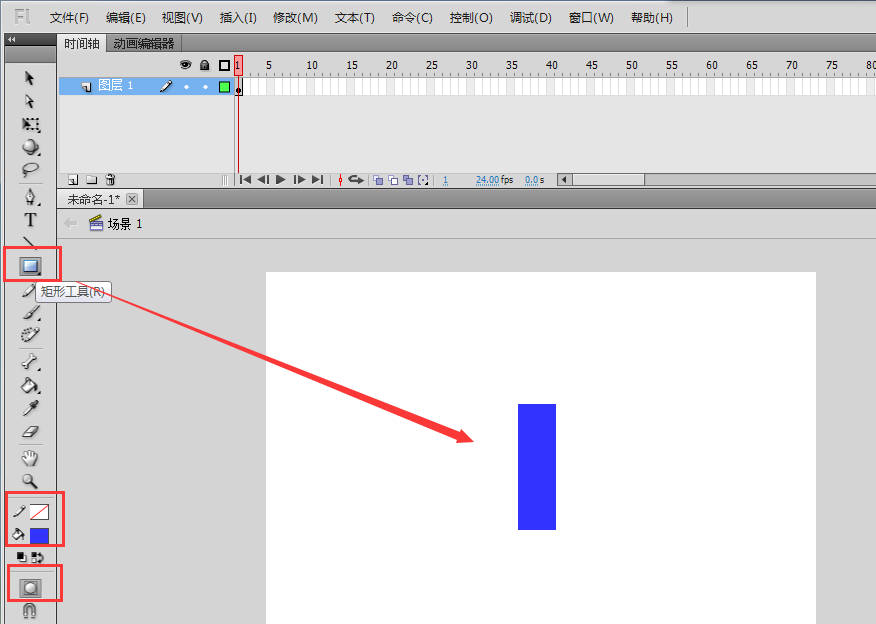Toggle object drawing mode button
The image size is (876, 624).
pyautogui.click(x=30, y=588)
